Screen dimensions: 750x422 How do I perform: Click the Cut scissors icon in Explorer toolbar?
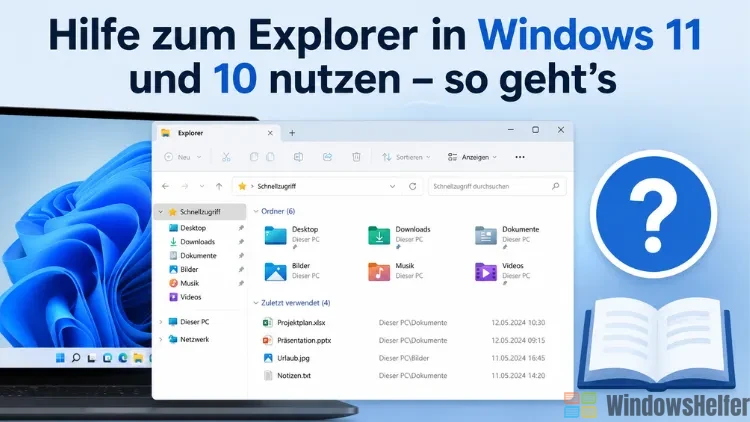point(226,157)
